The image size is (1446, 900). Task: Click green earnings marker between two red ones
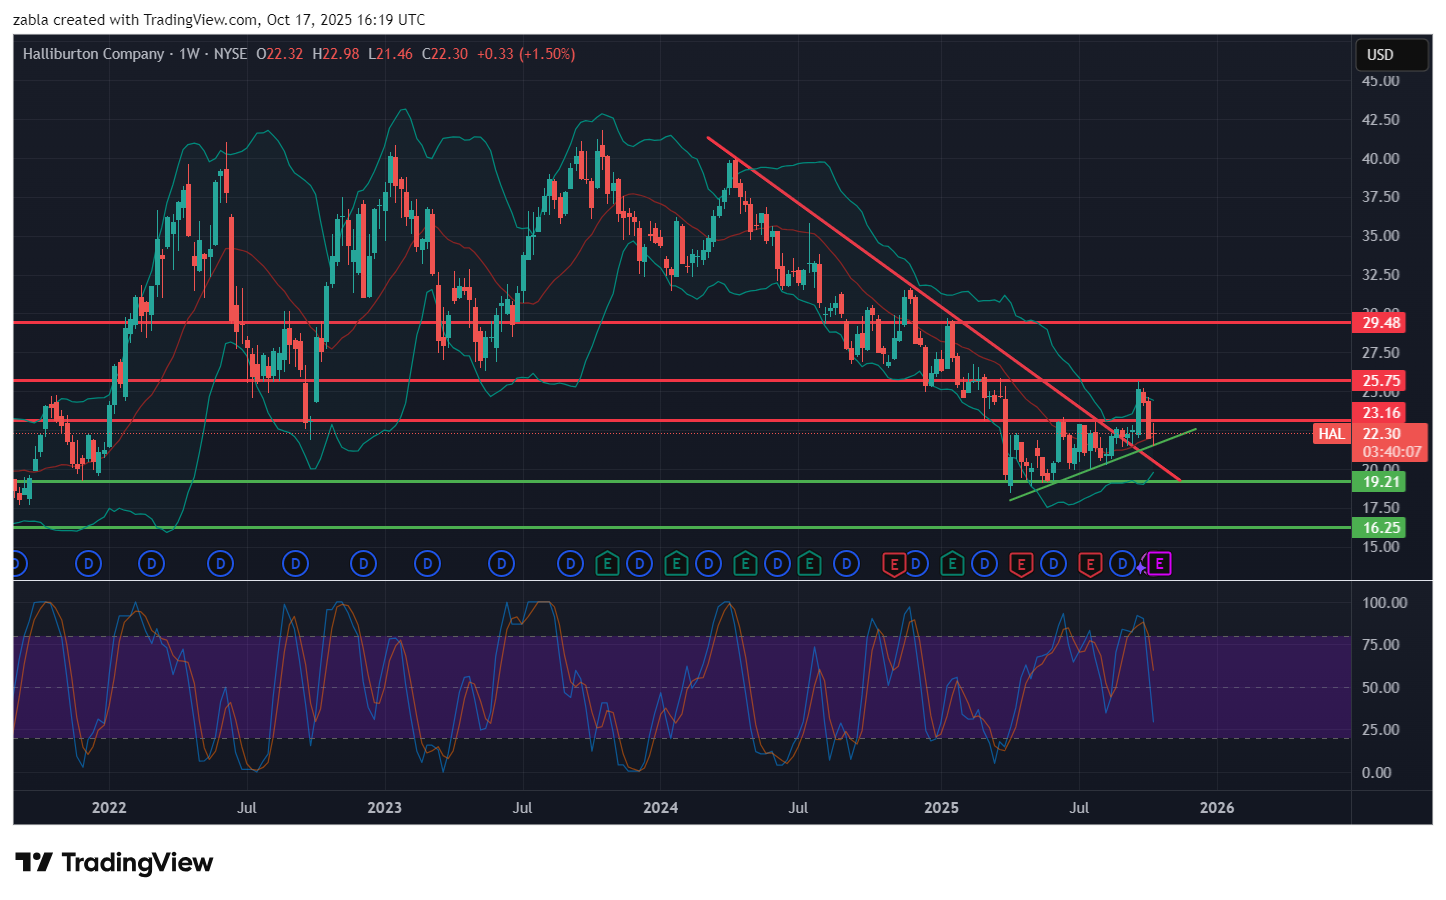[x=952, y=564]
